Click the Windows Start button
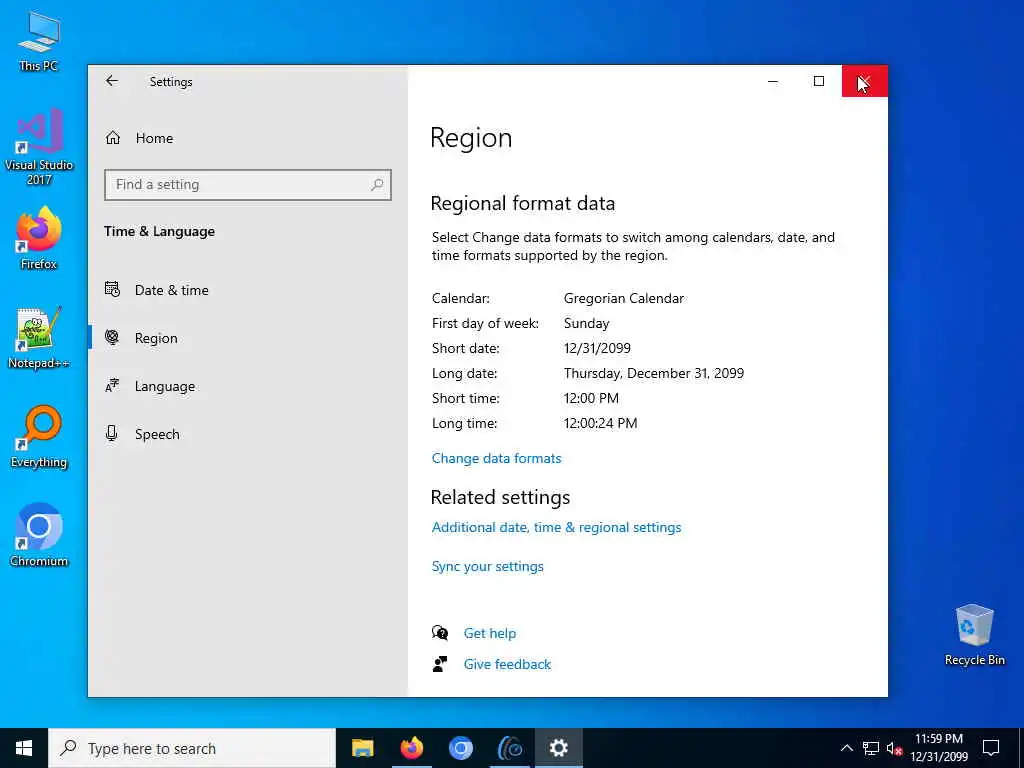 click(x=24, y=748)
